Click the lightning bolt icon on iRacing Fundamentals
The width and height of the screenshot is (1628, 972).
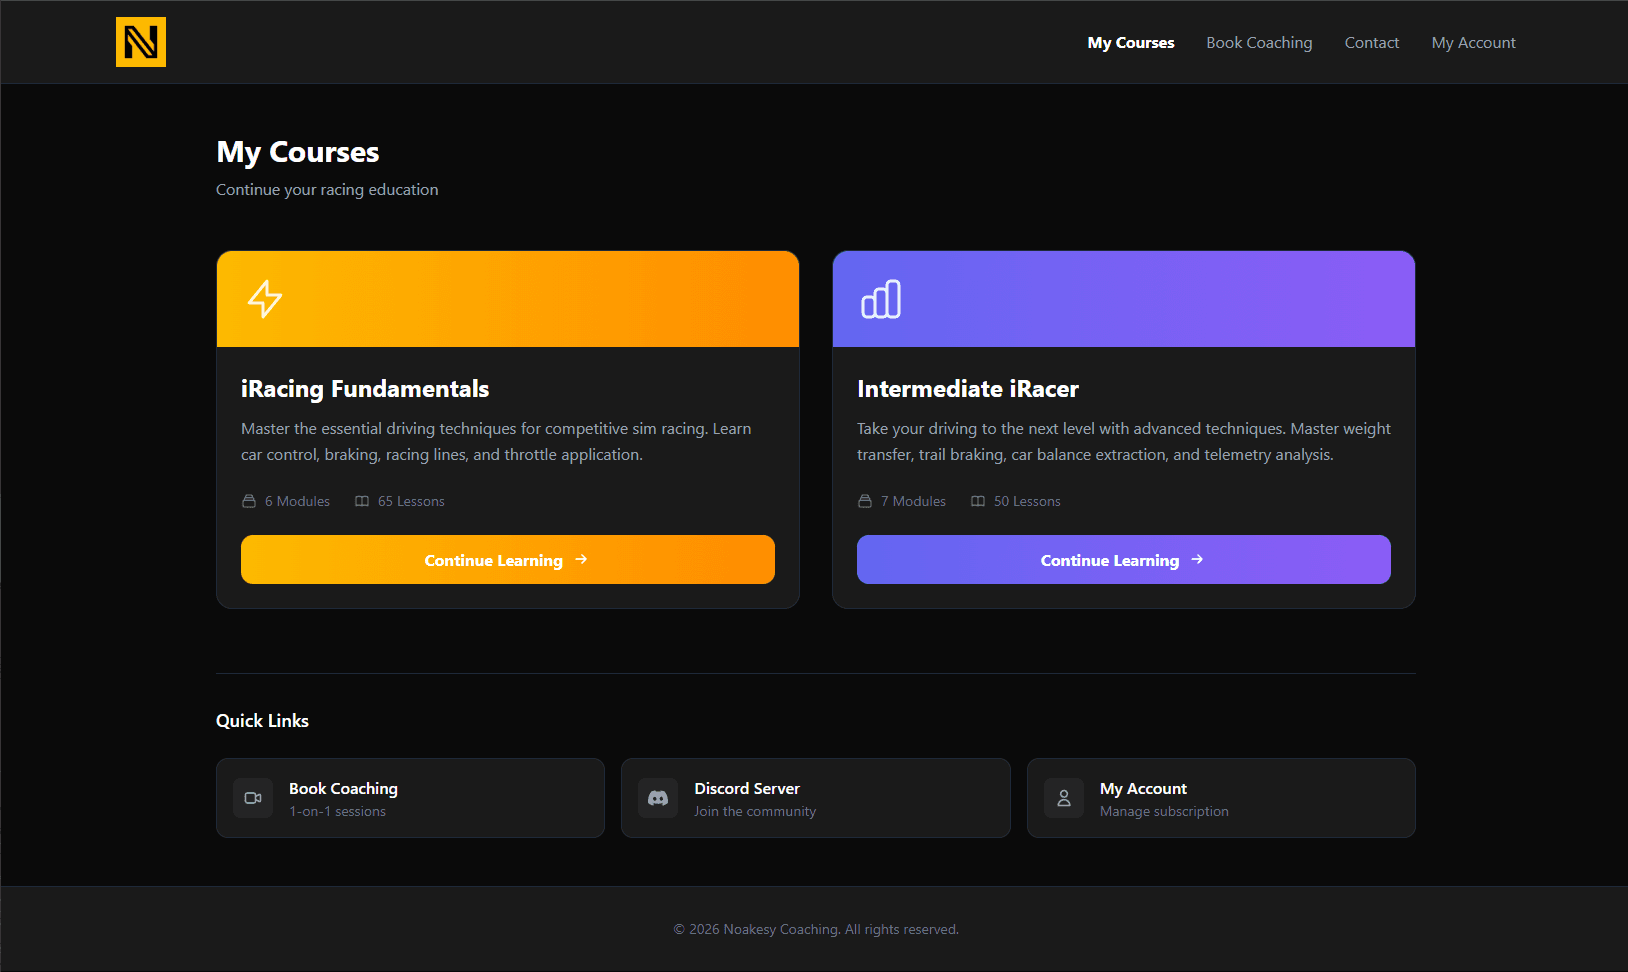[x=265, y=299]
